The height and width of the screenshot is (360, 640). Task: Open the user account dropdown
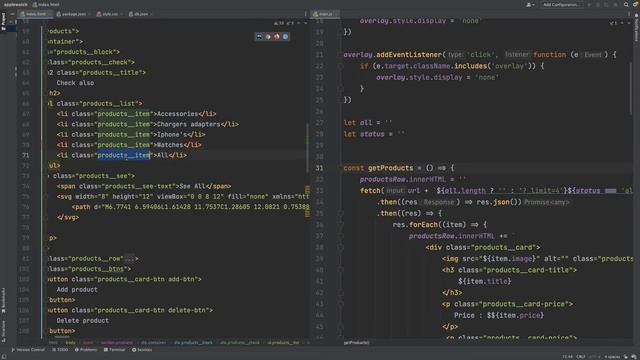pos(530,4)
